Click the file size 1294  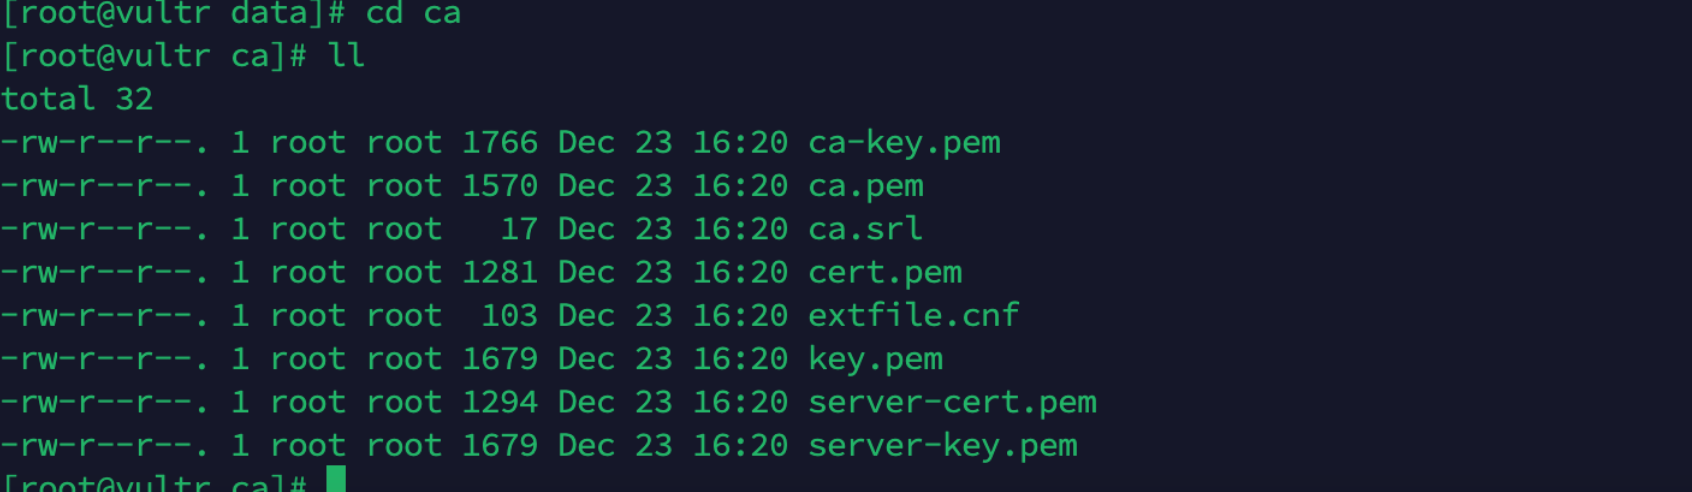point(500,402)
